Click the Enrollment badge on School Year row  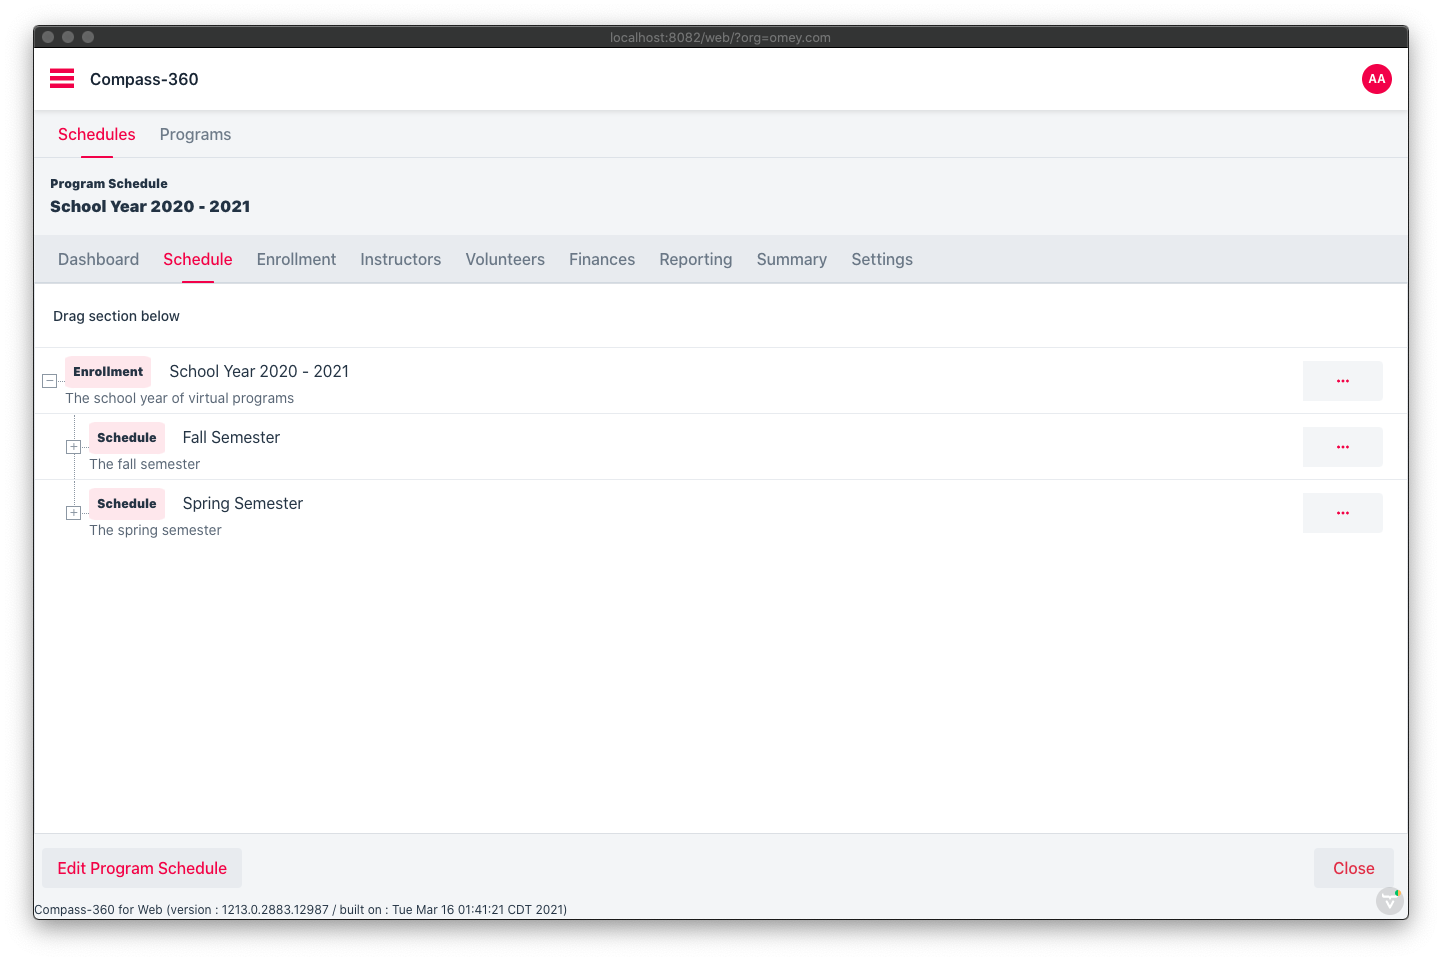tap(108, 372)
